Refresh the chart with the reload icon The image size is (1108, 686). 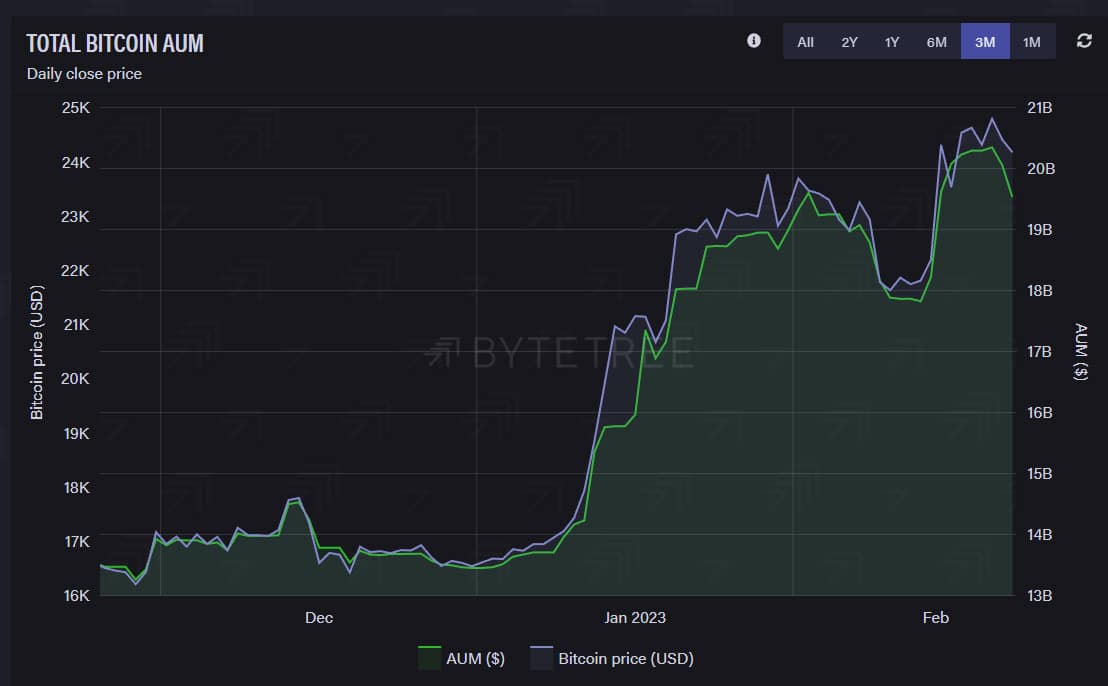tap(1084, 41)
